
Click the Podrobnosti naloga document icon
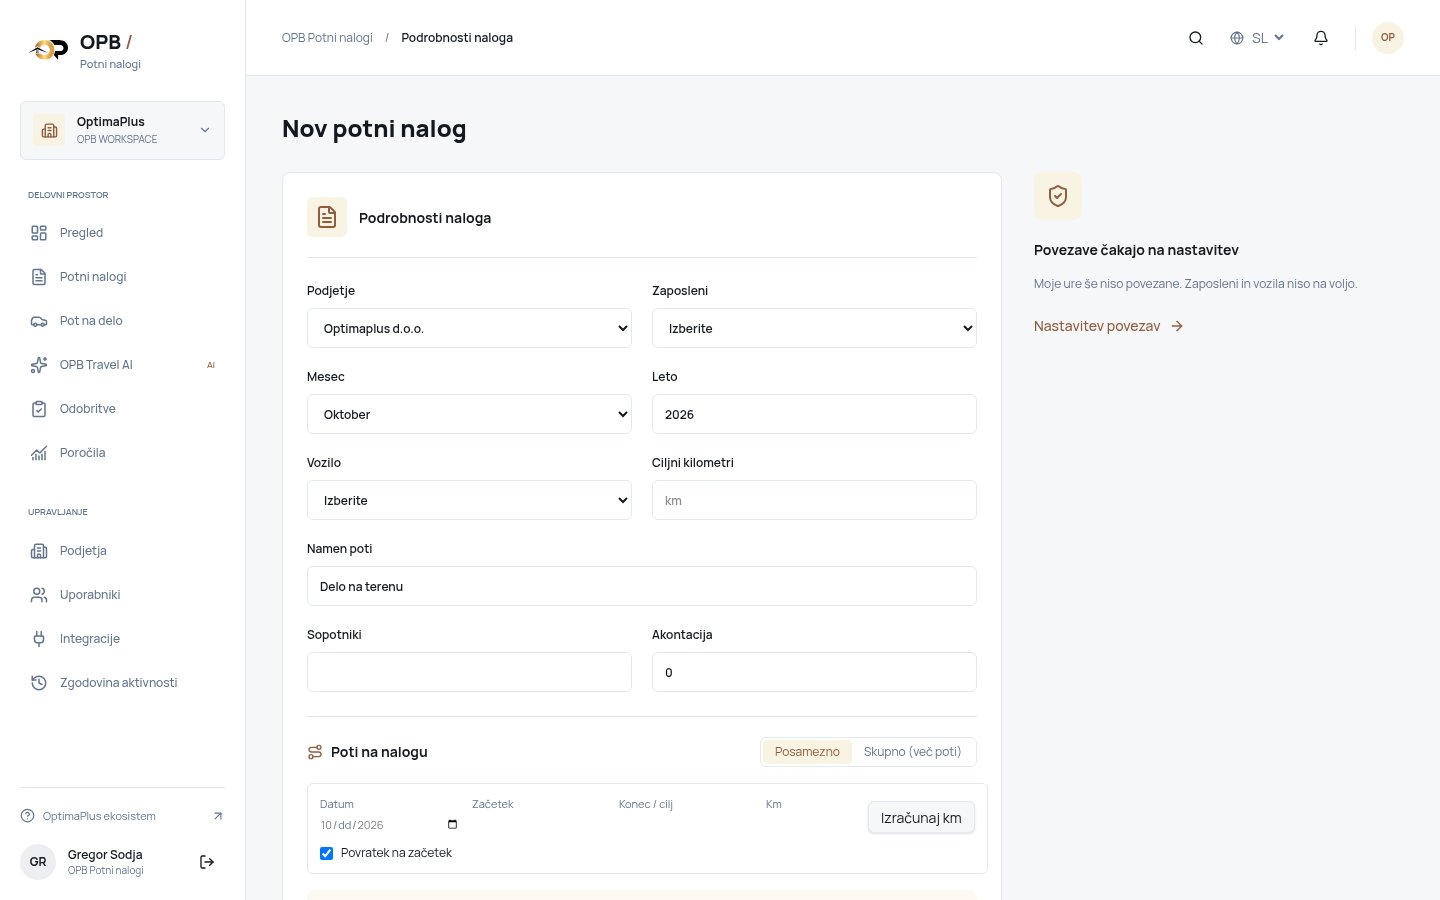[x=327, y=217]
